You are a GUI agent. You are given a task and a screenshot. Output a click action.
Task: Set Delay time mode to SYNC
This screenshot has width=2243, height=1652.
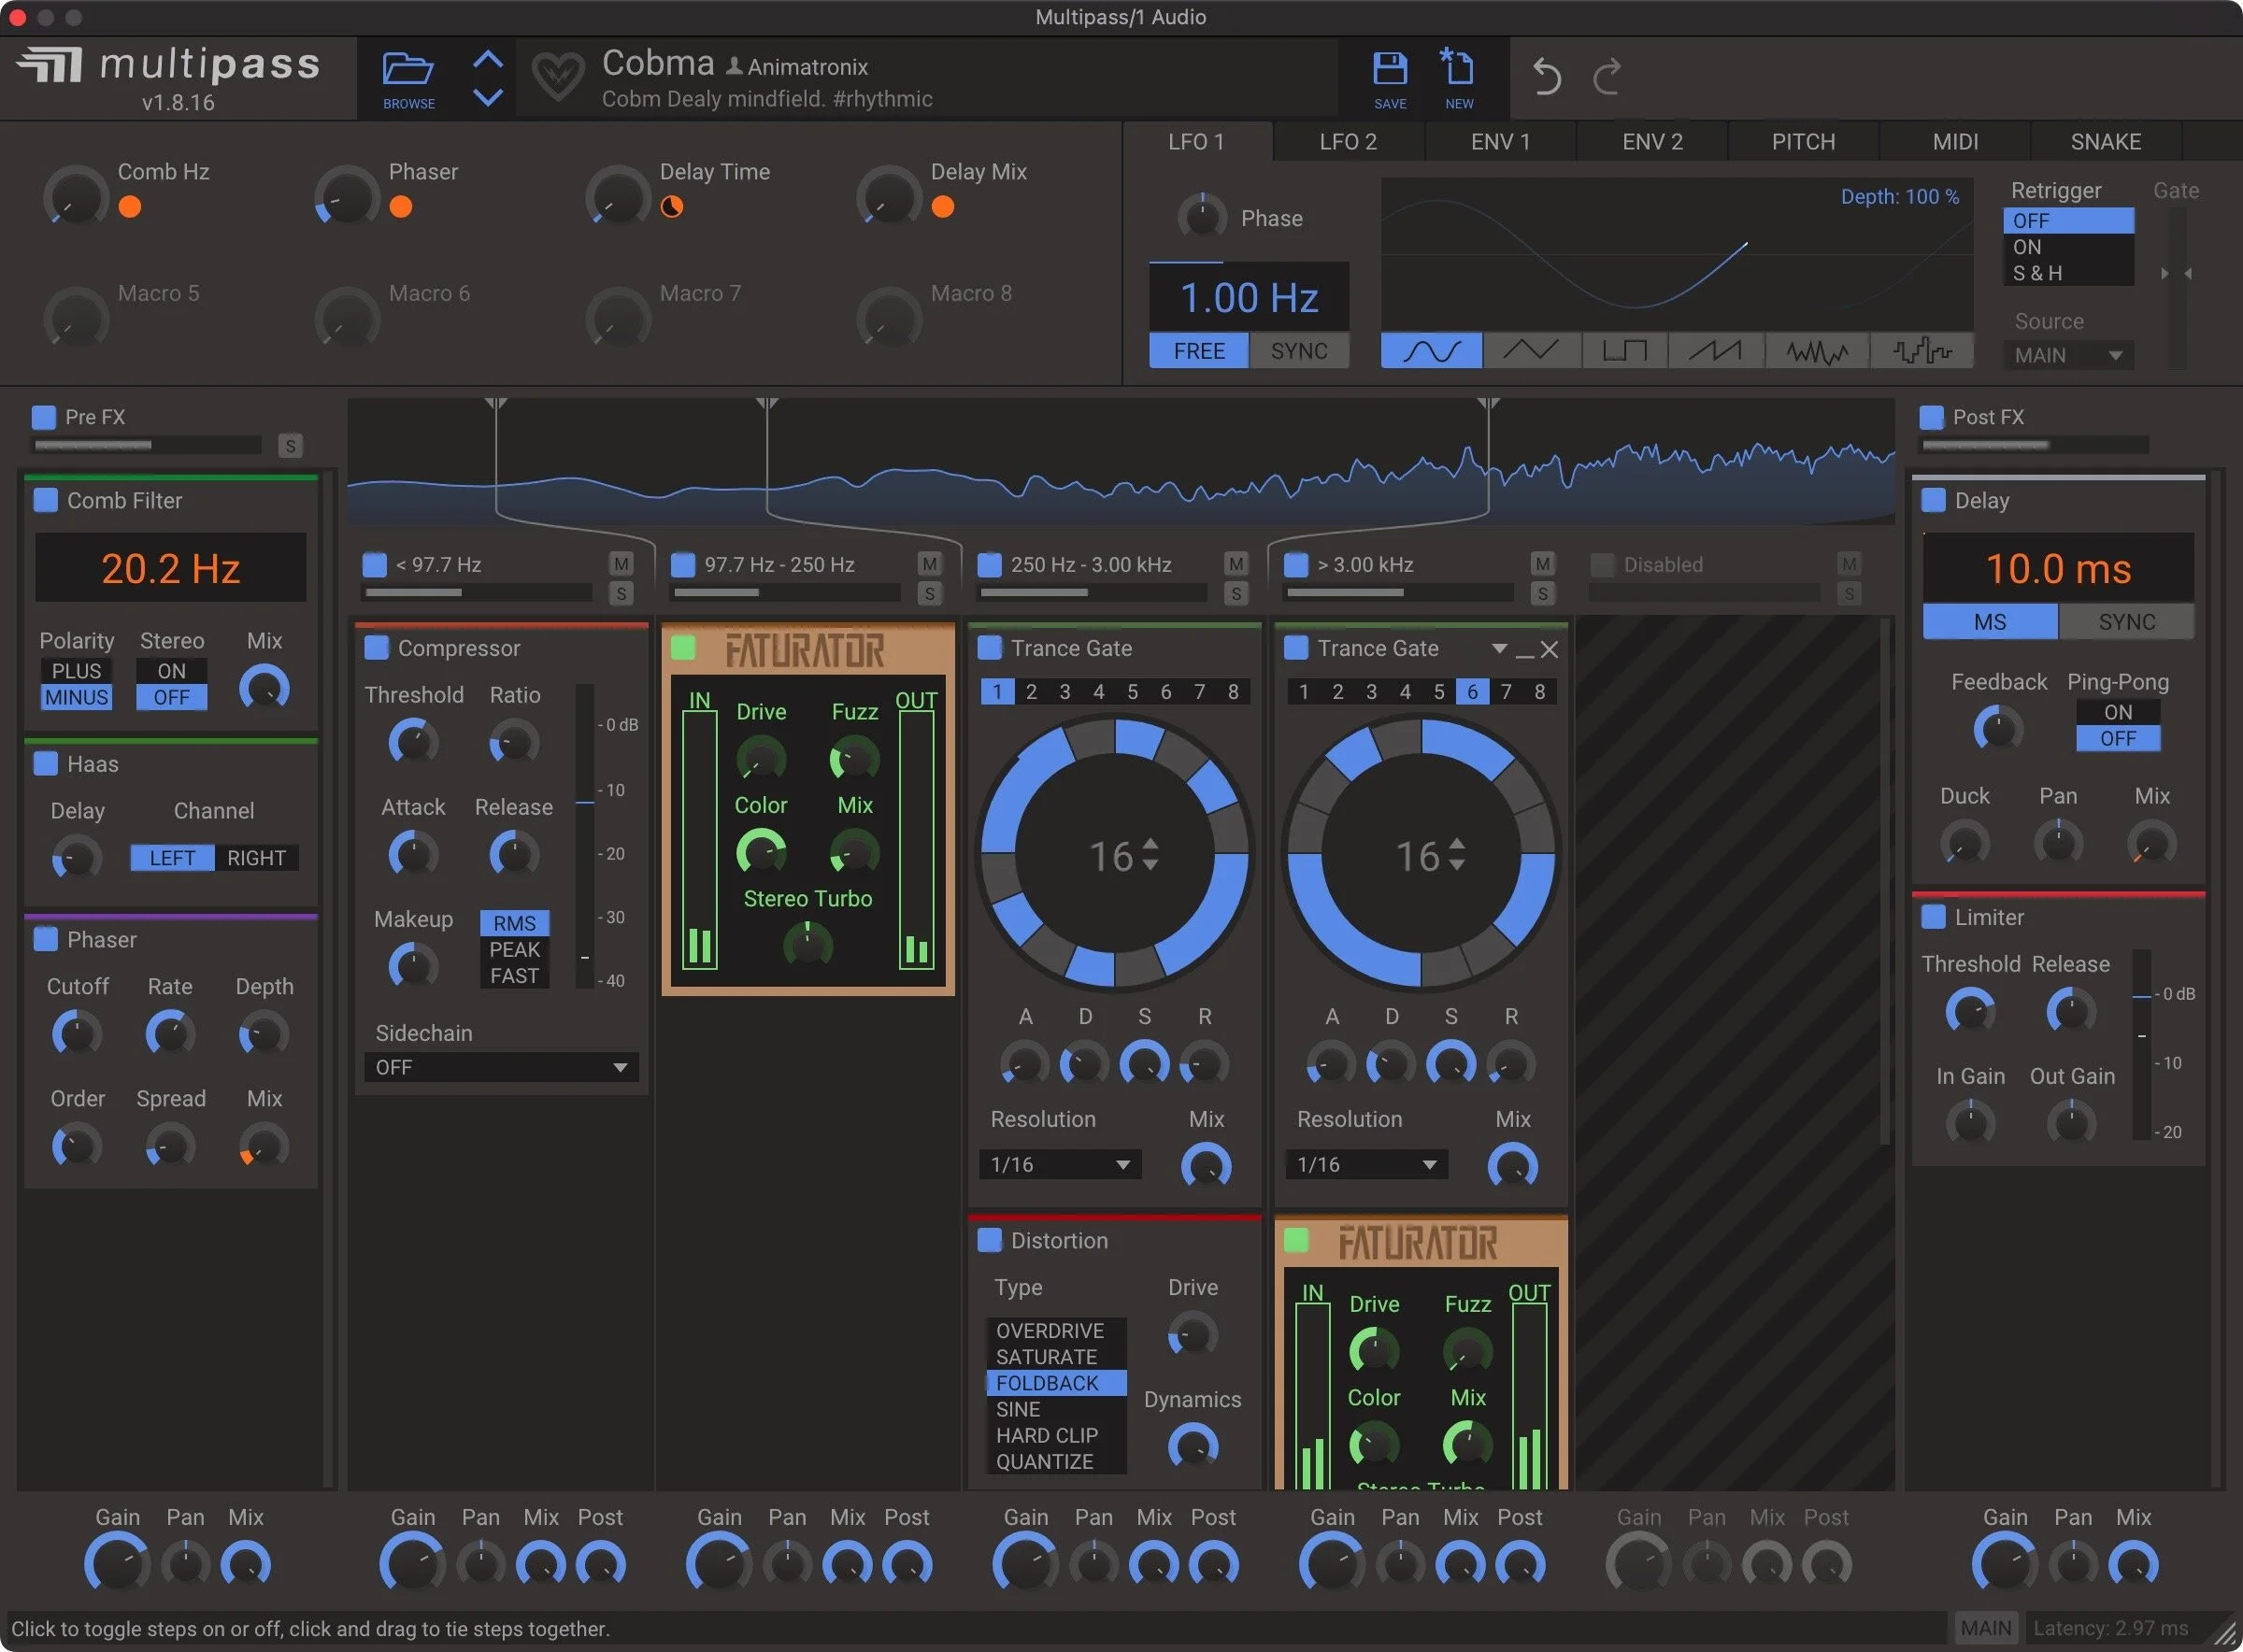click(2126, 622)
